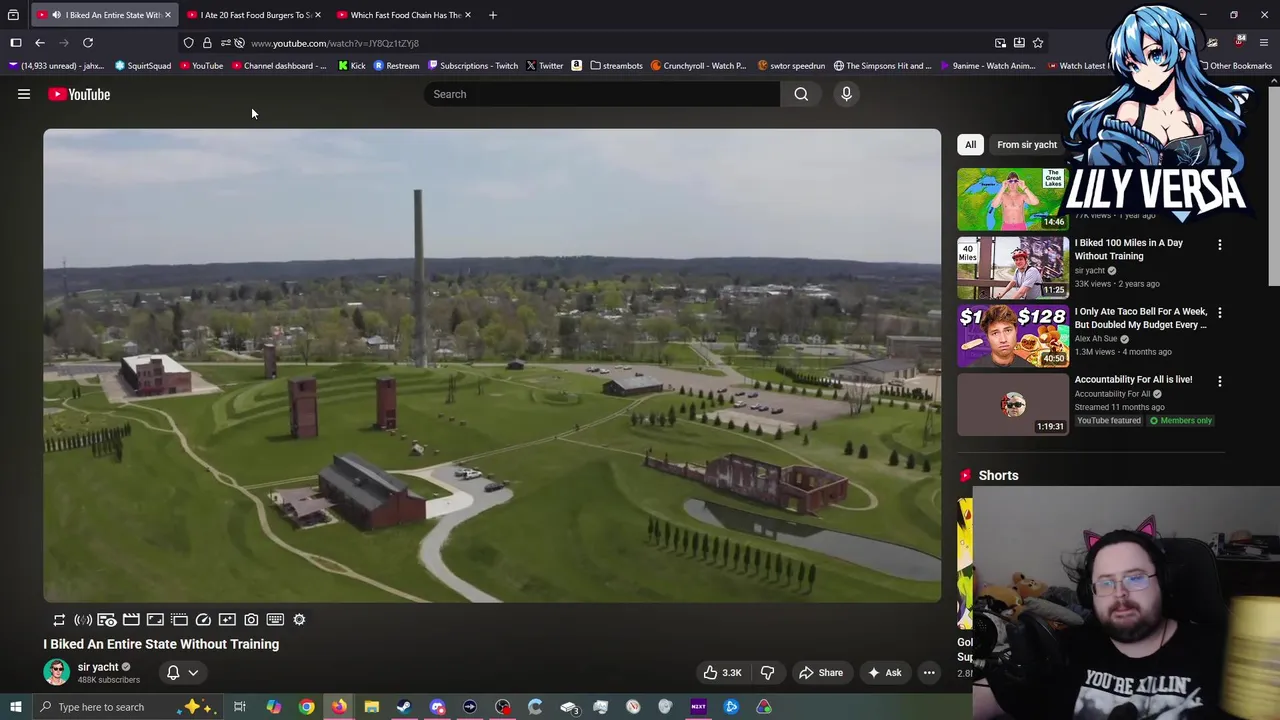Screen dimensions: 1280x720
Task: Open options for I Biked 100 Miles video
Action: [1219, 244]
